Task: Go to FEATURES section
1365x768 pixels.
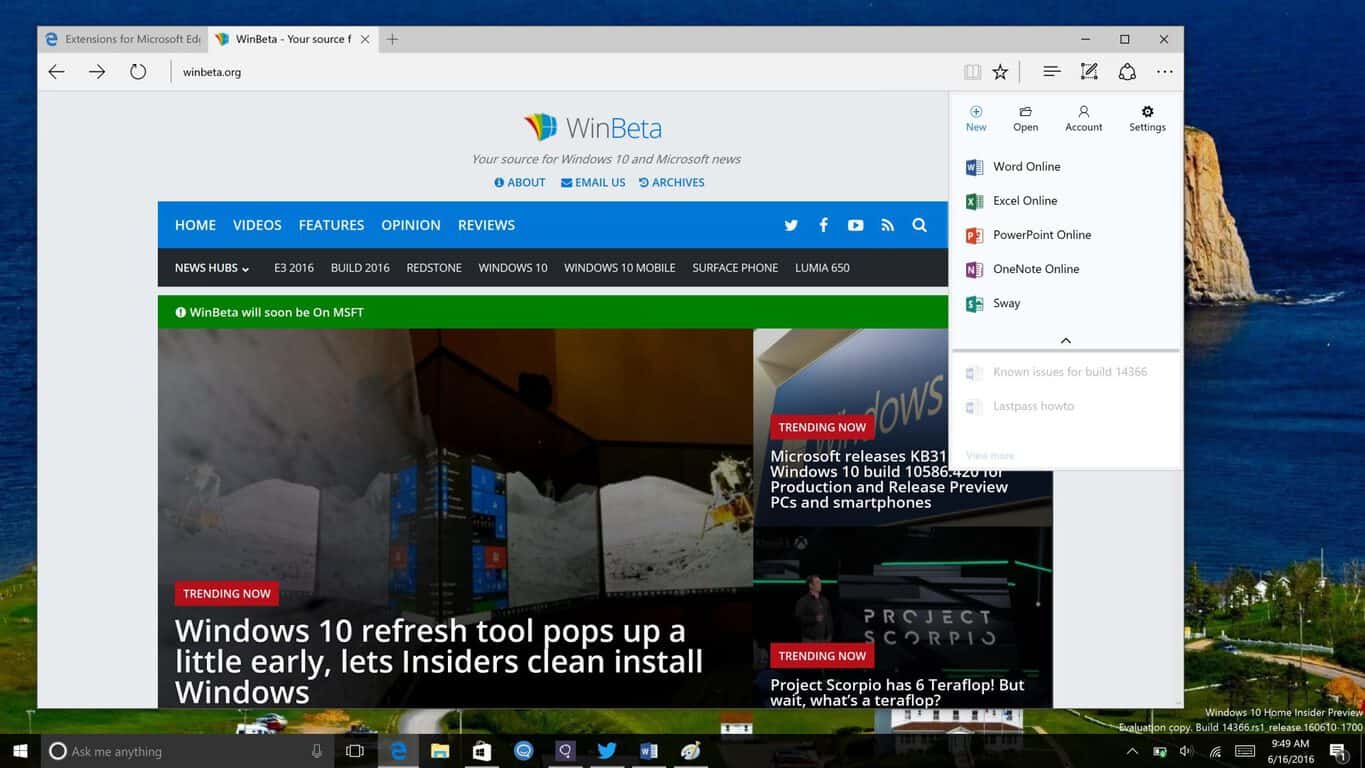Action: click(331, 225)
